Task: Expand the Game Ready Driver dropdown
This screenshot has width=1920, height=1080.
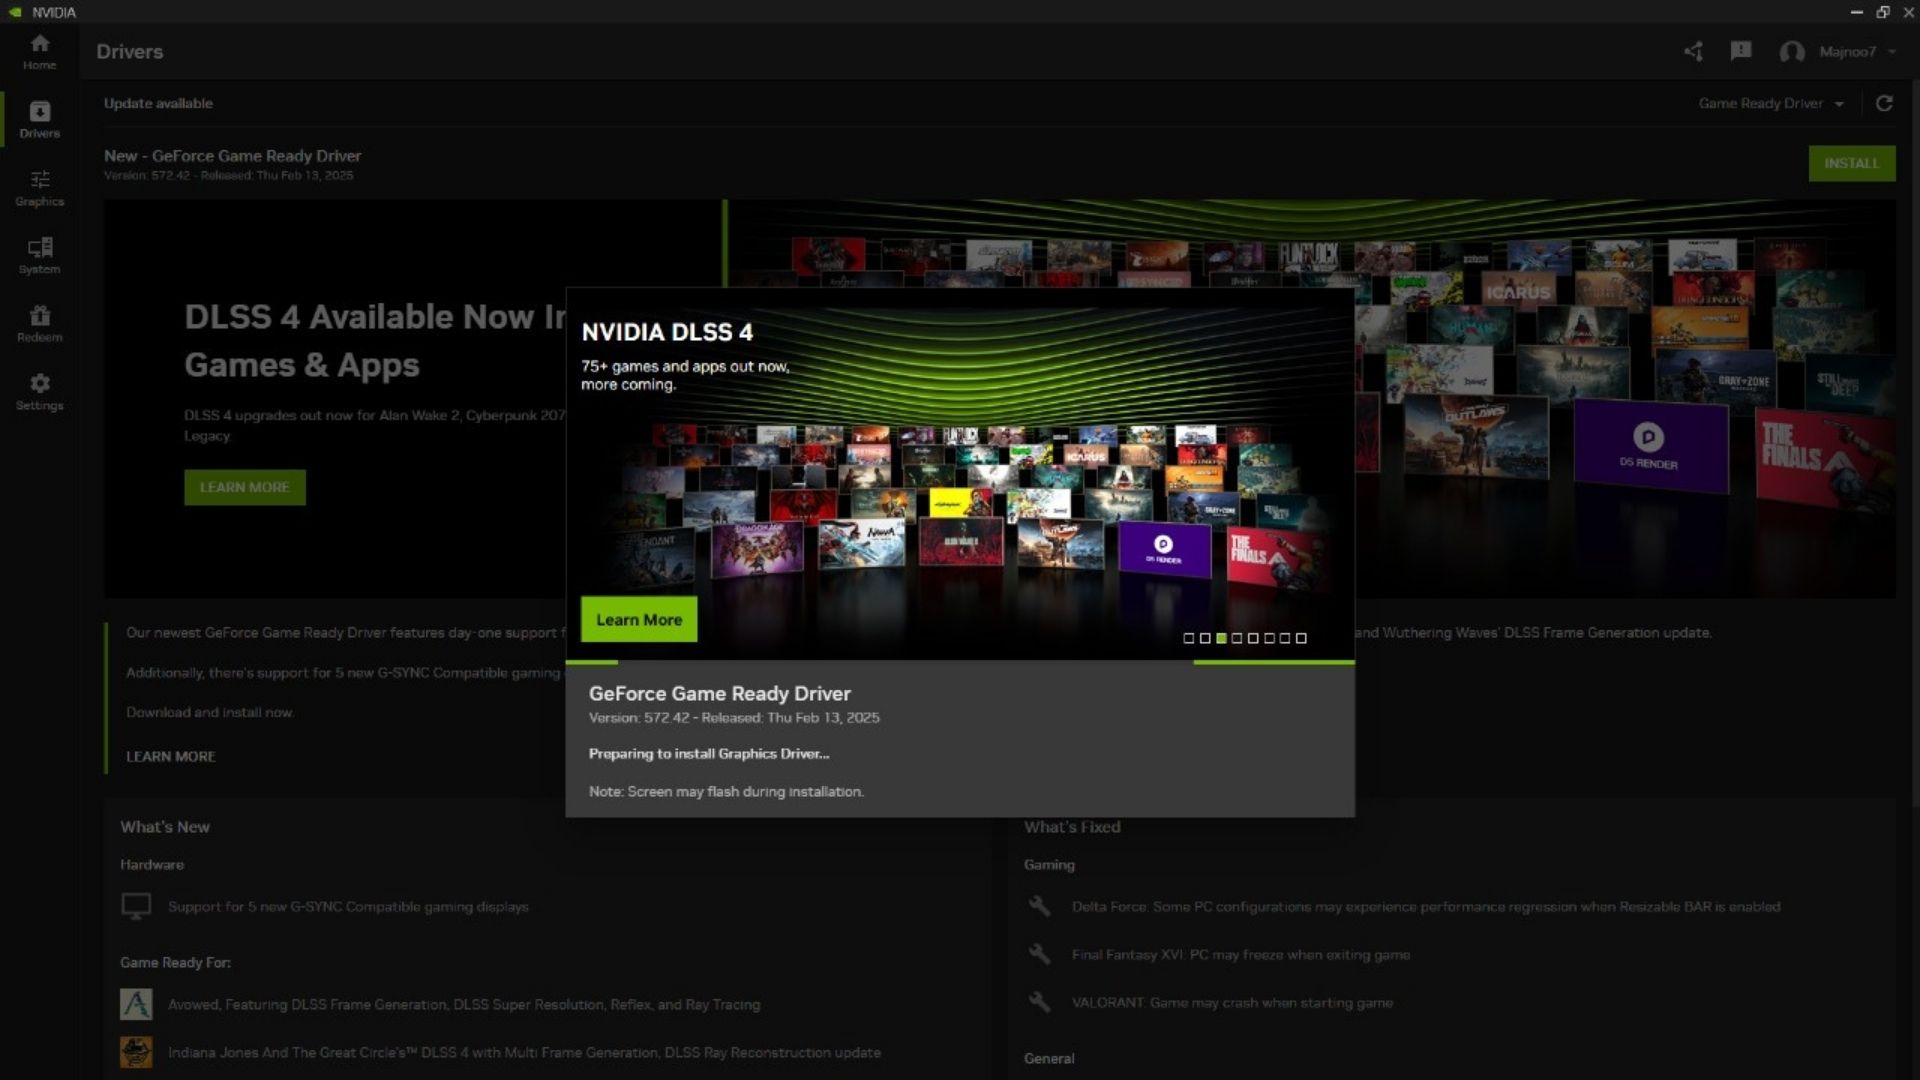Action: pyautogui.click(x=1771, y=103)
